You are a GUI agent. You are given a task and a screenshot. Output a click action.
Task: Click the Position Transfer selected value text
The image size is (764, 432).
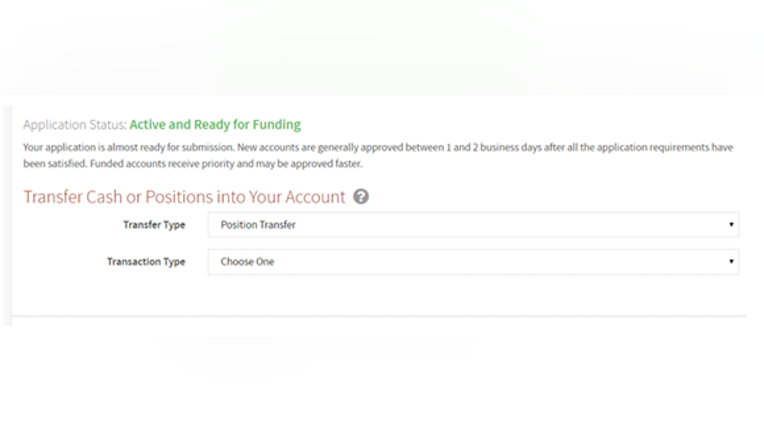coord(258,225)
